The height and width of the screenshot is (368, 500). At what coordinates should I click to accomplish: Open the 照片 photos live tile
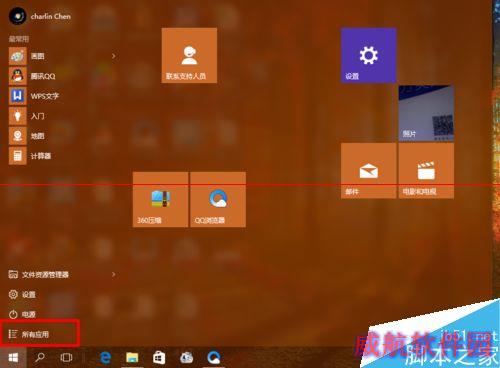[x=426, y=113]
